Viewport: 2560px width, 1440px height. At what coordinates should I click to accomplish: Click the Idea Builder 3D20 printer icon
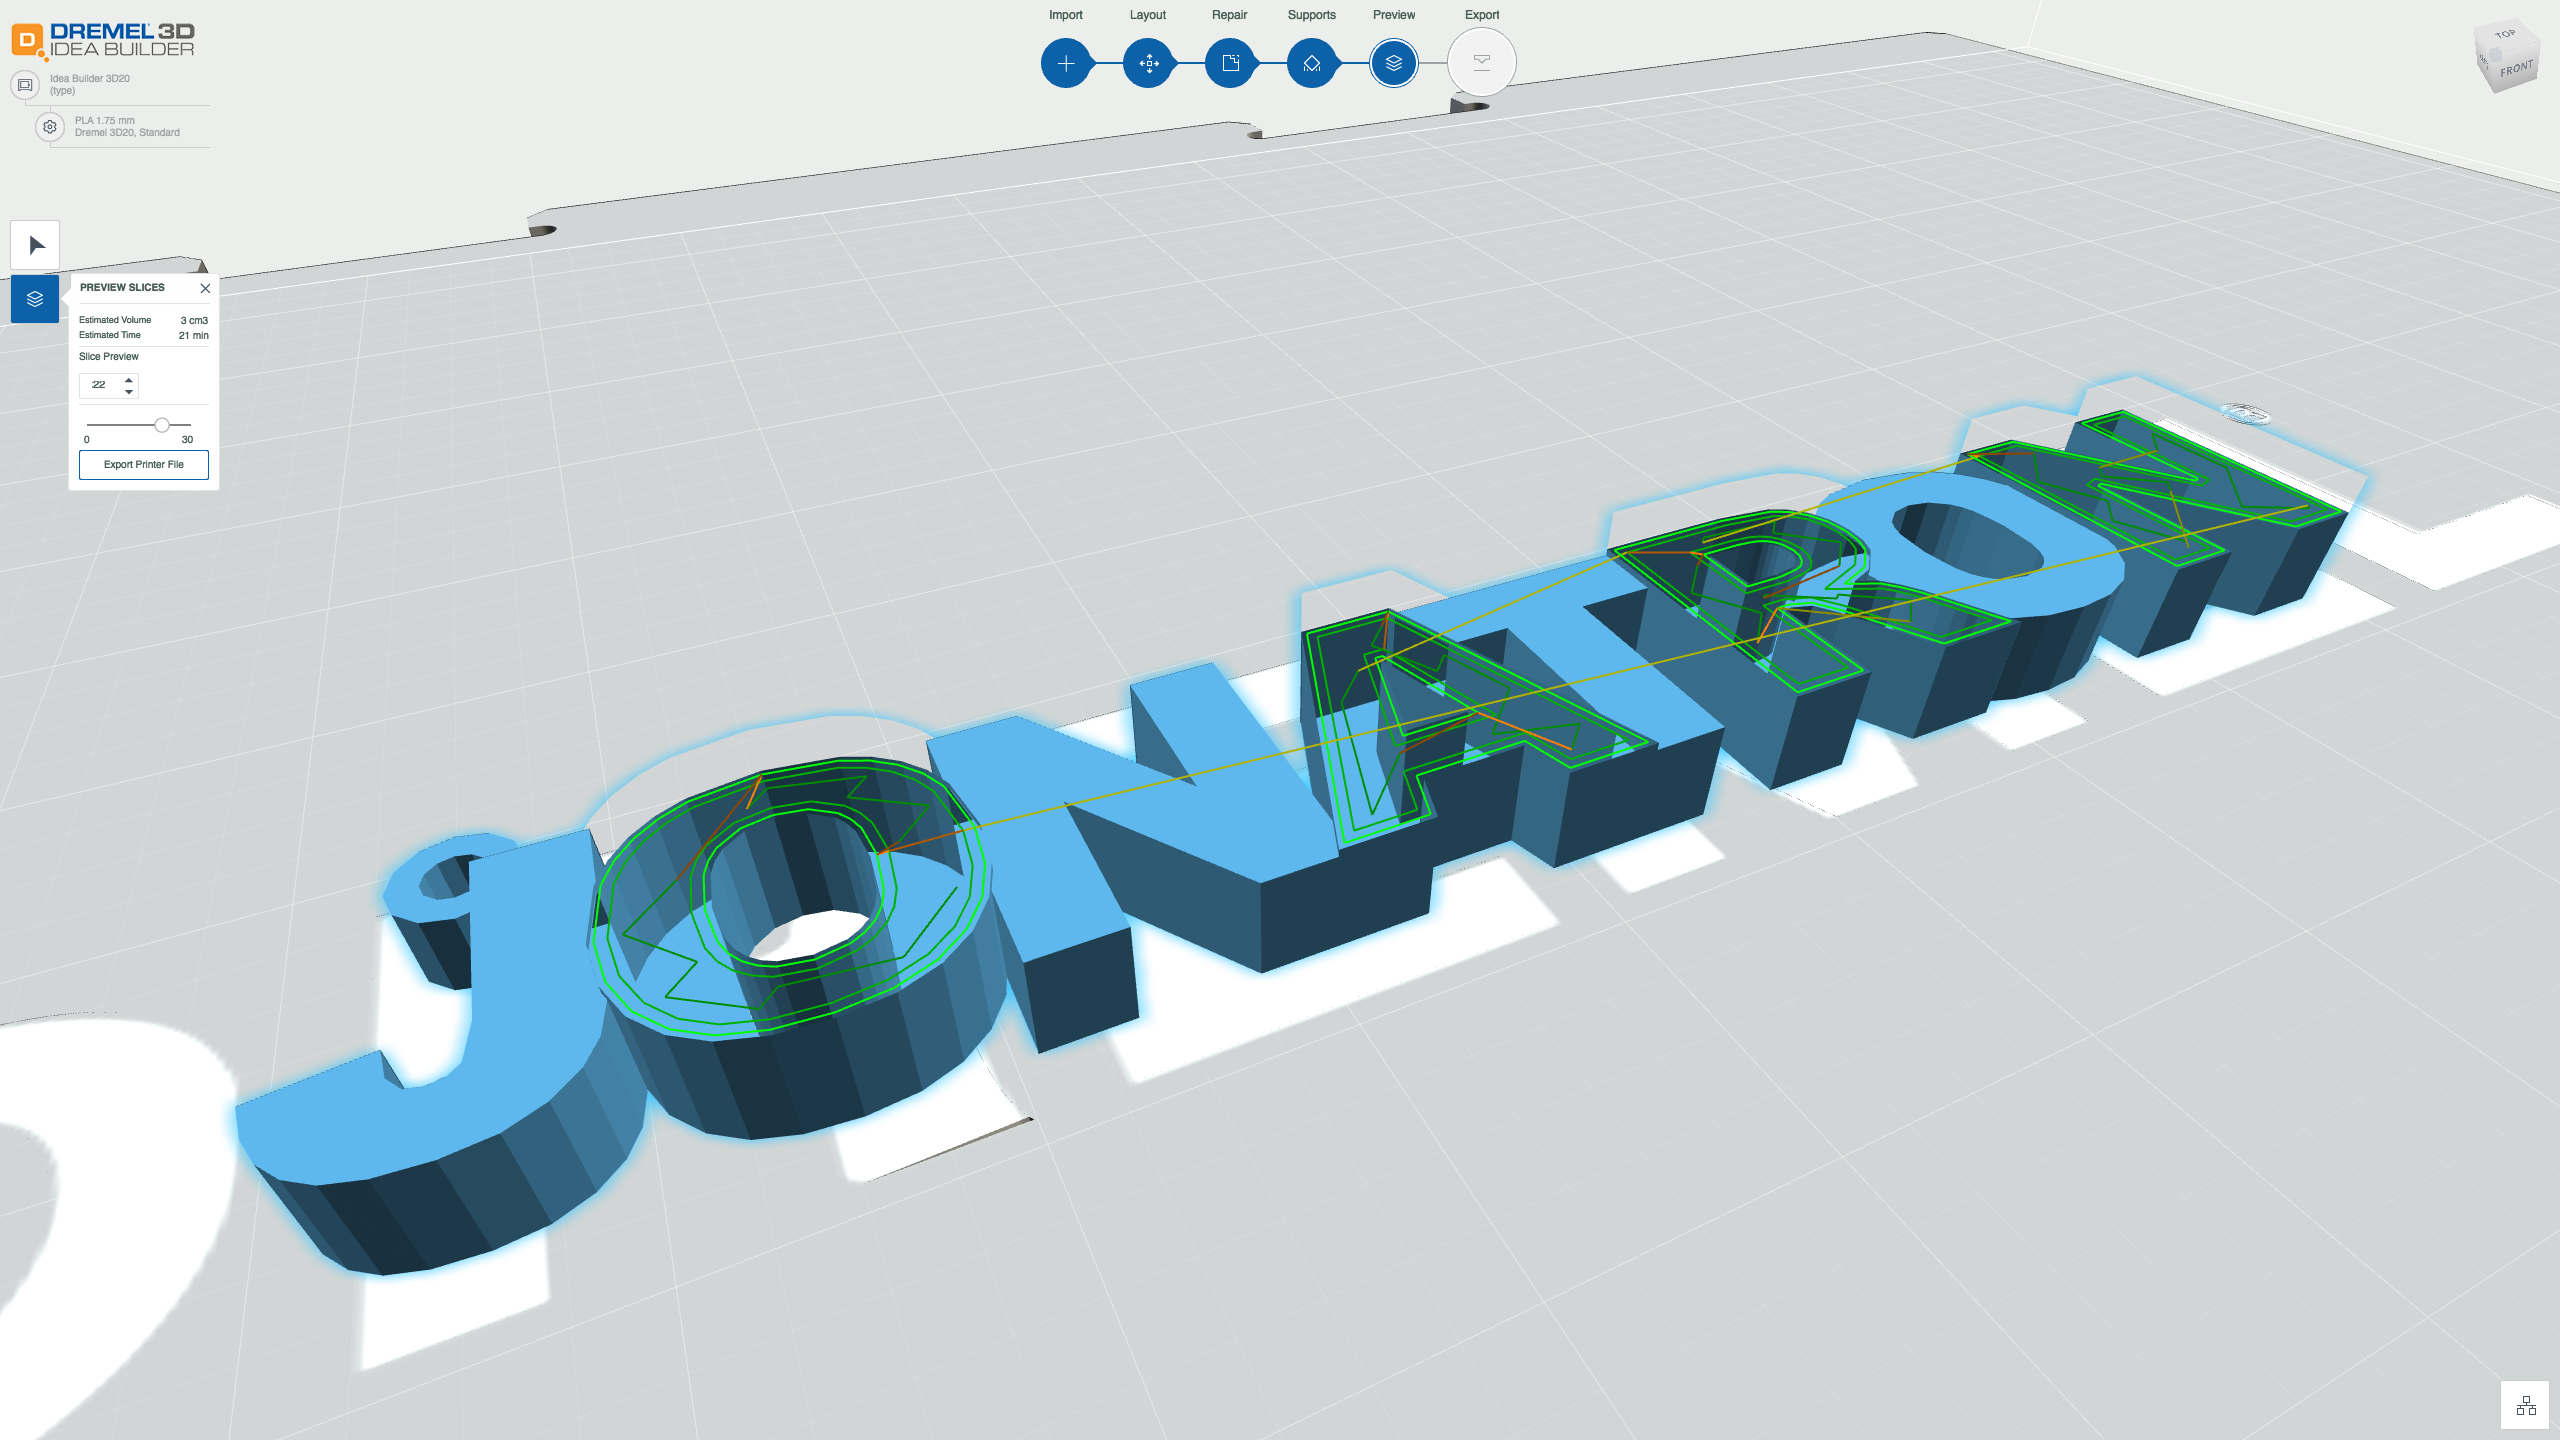(x=25, y=85)
